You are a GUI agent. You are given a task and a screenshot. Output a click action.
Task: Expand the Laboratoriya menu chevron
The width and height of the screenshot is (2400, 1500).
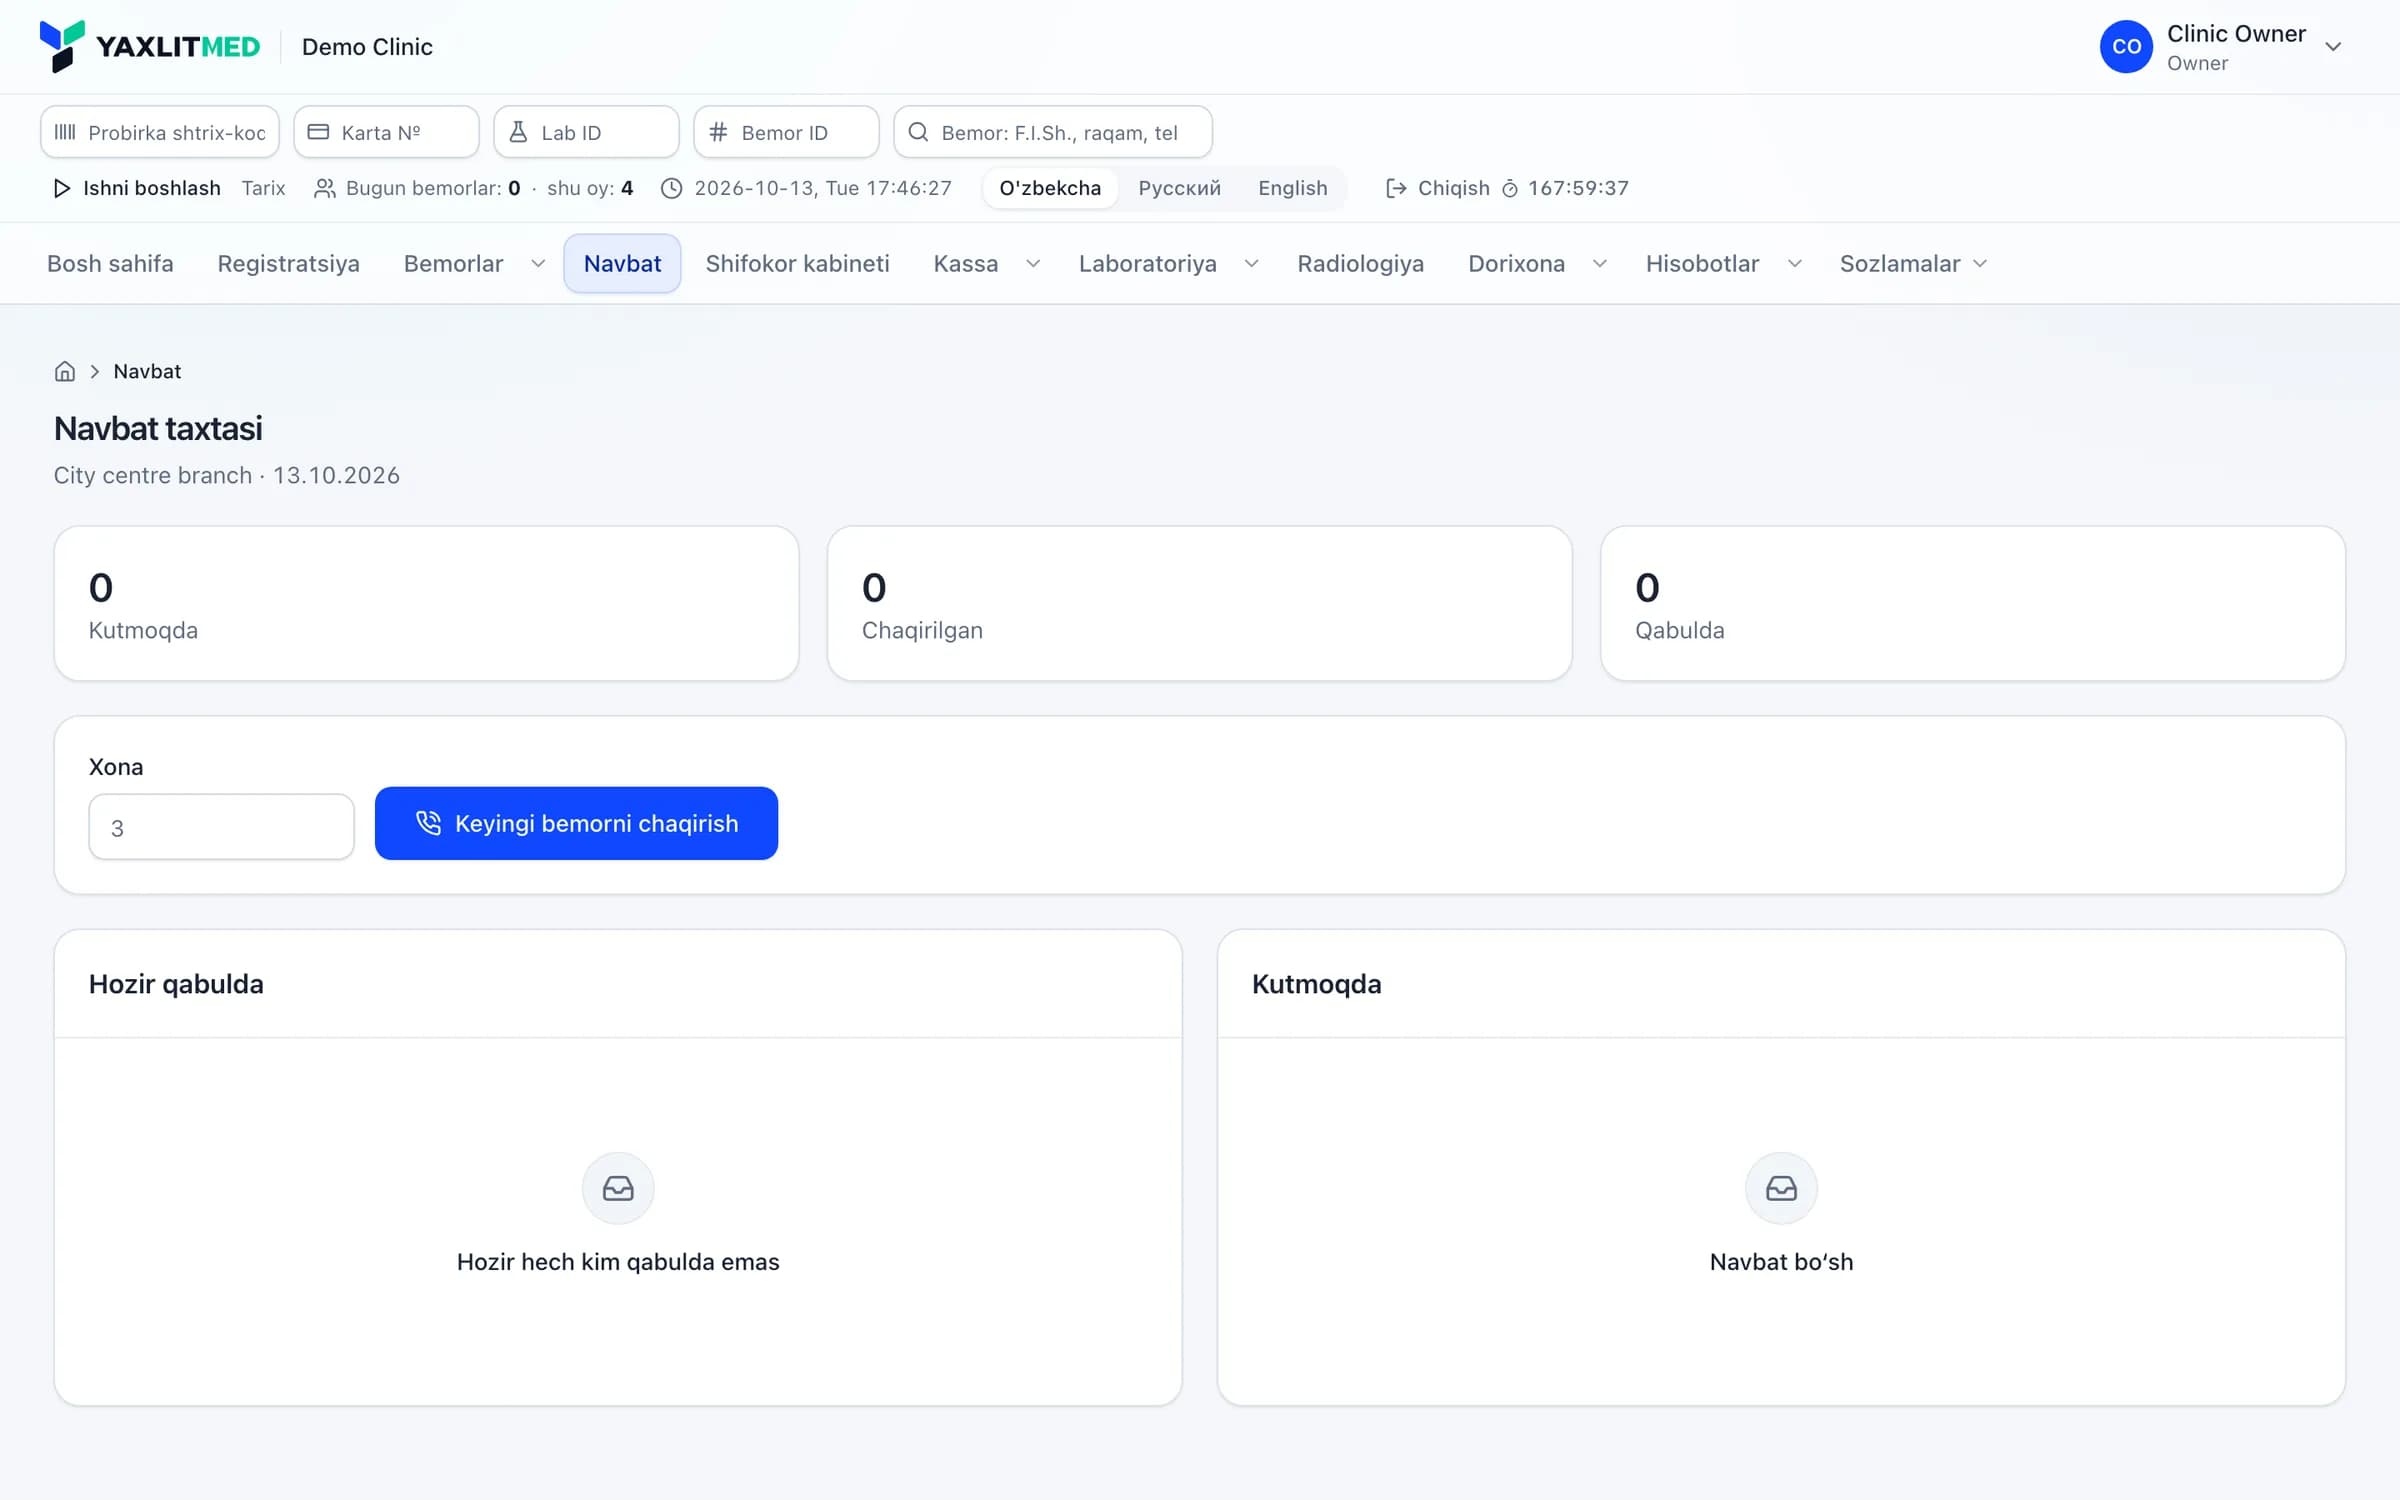1251,264
